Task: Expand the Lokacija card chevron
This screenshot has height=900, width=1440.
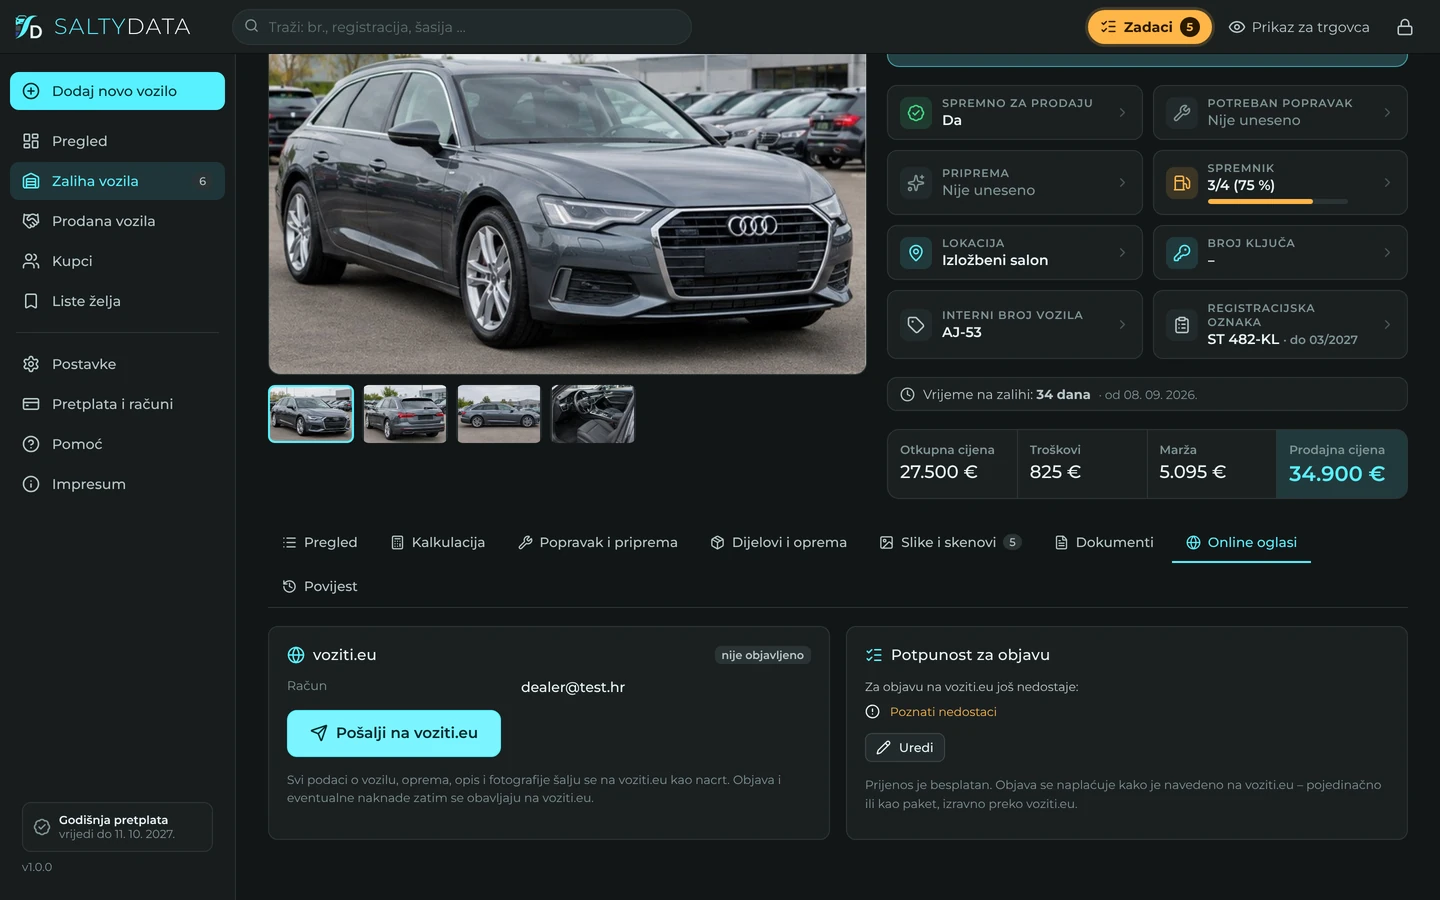Action: 1122,253
